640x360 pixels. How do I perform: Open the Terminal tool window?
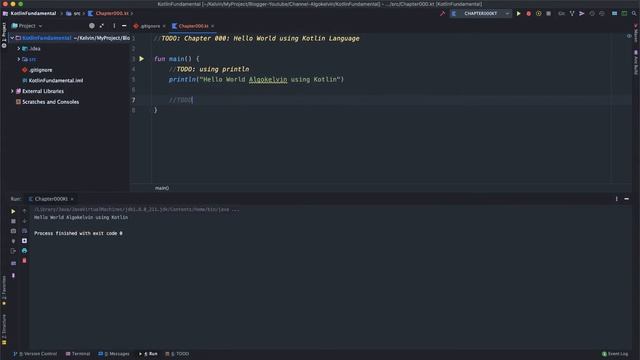78,354
